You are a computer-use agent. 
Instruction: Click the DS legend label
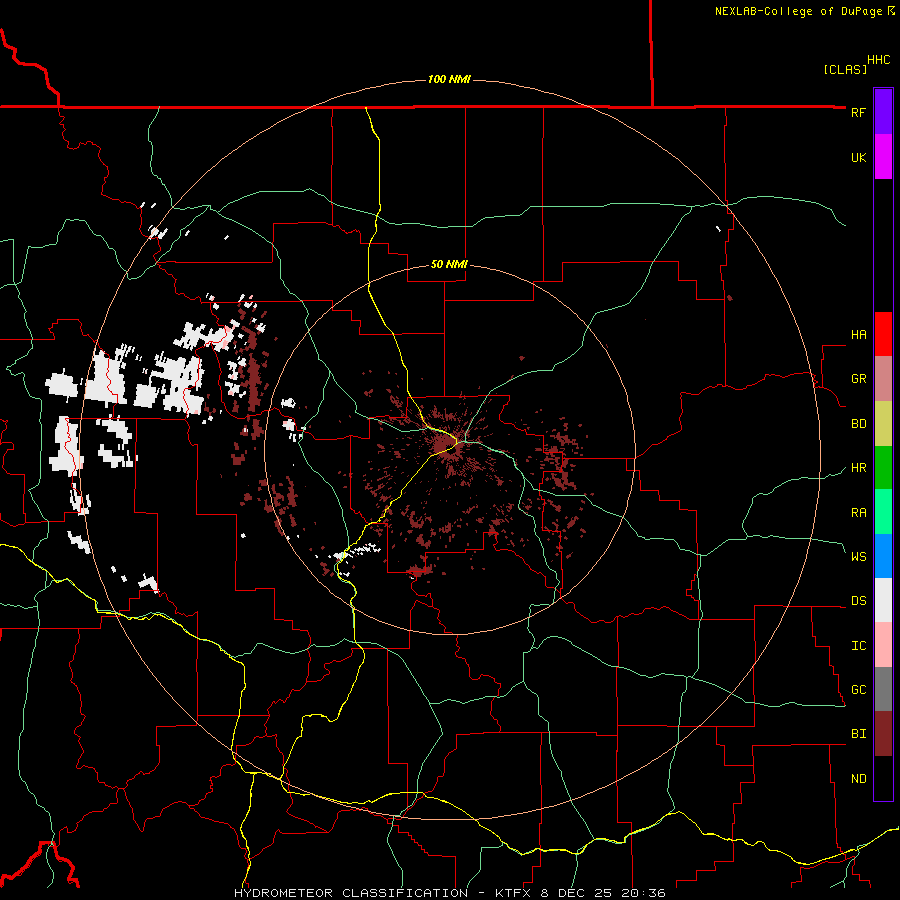pyautogui.click(x=858, y=601)
